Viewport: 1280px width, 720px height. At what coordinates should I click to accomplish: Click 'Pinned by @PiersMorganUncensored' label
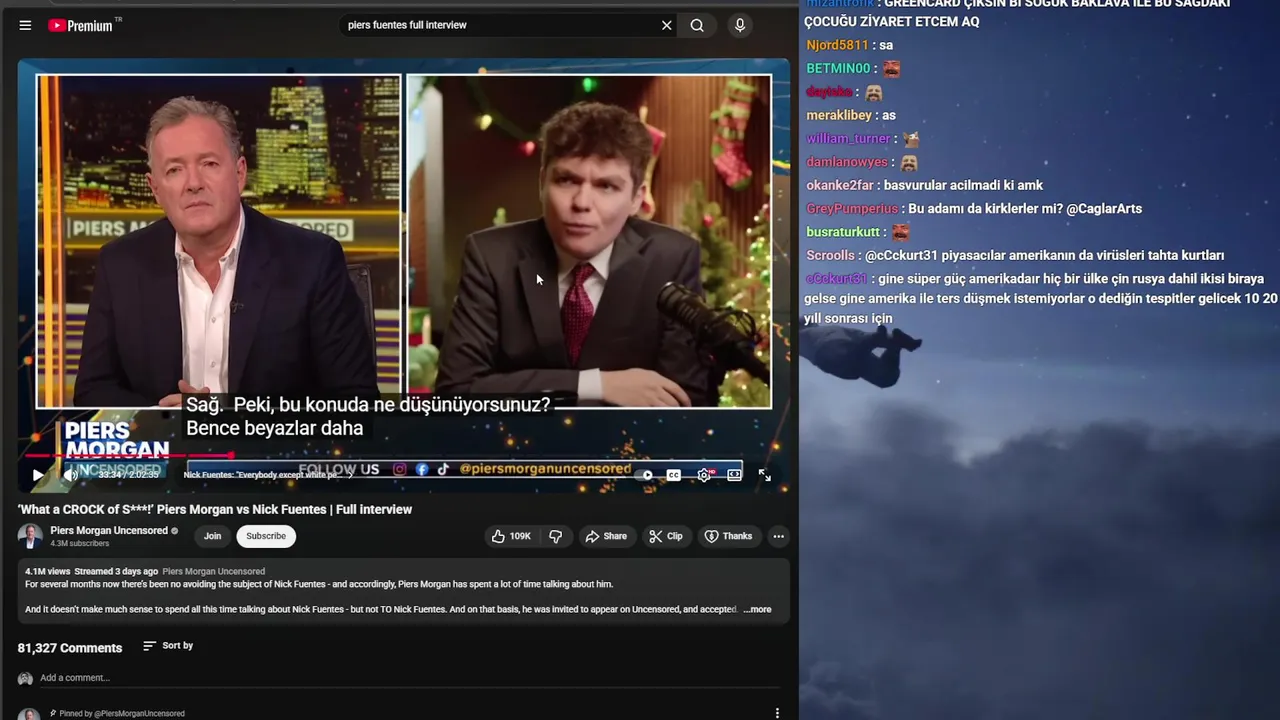121,713
